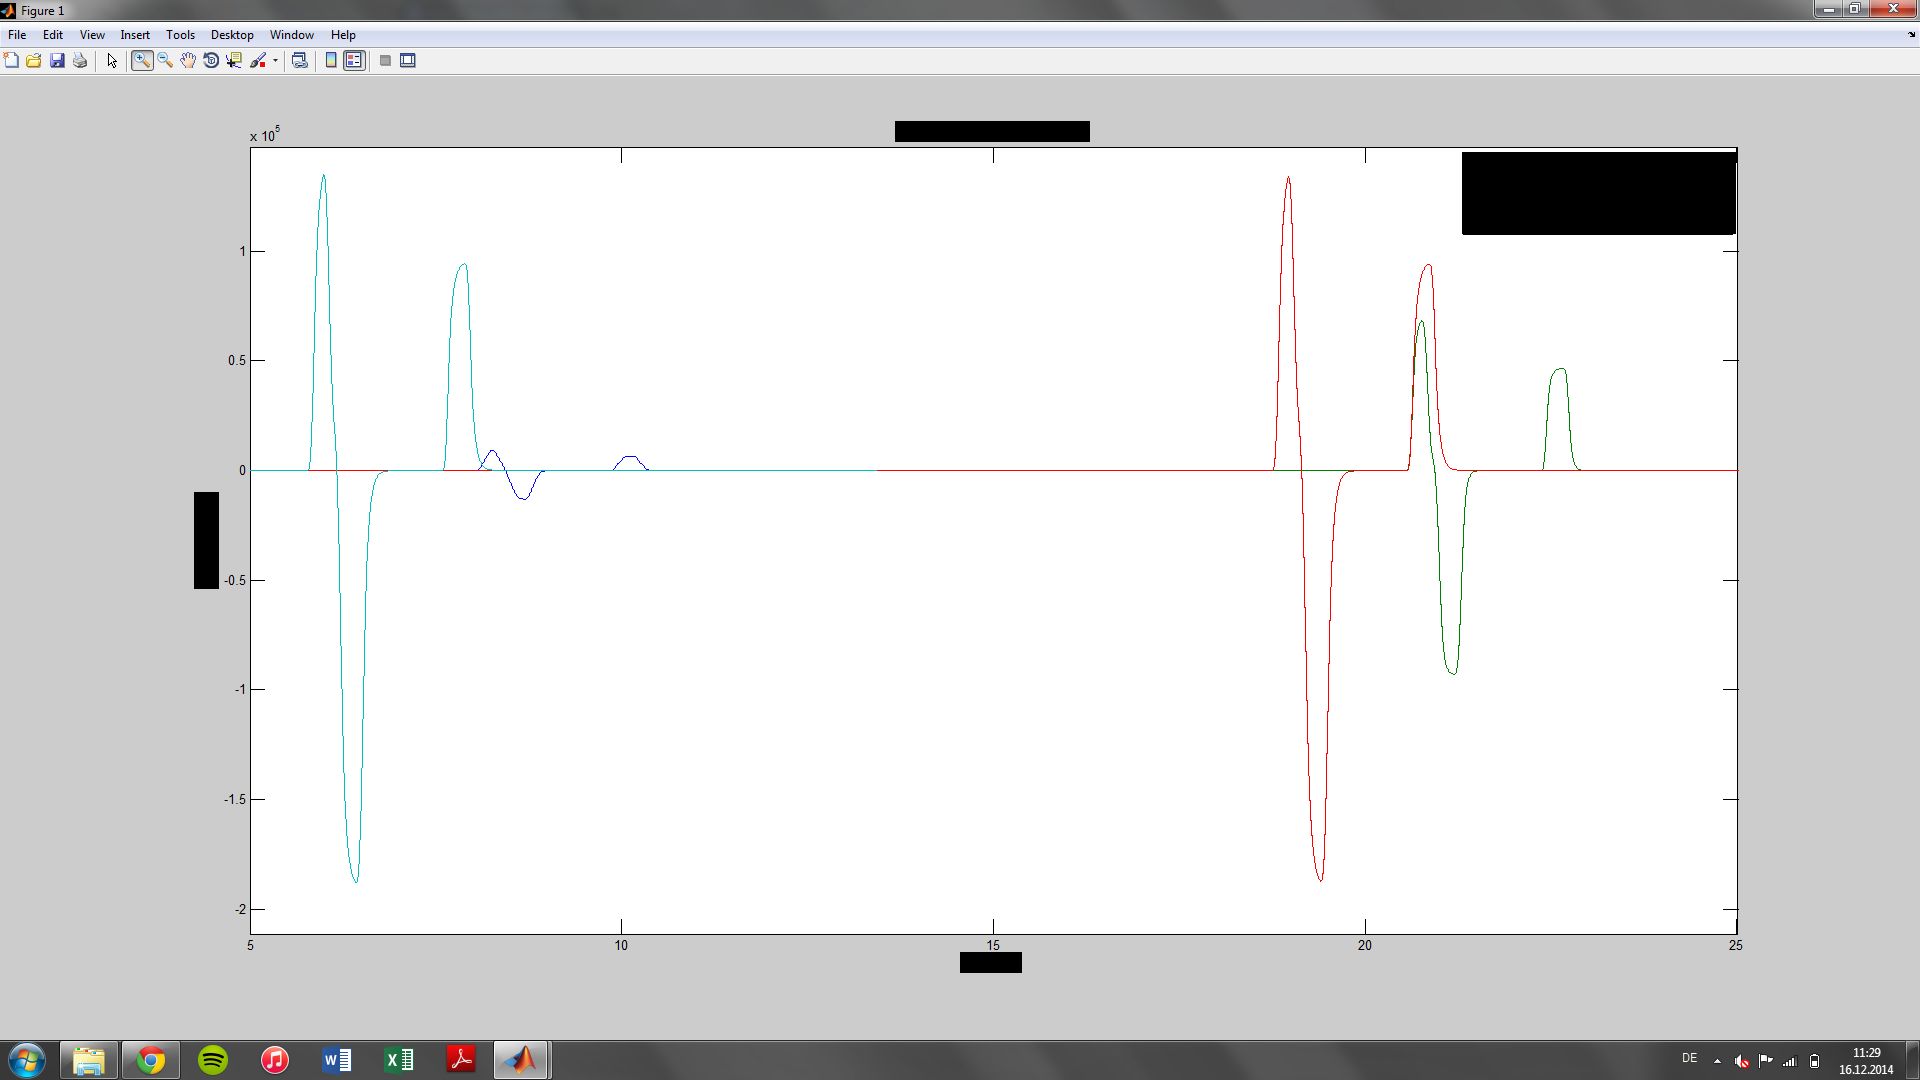
Task: Toggle the Brush data tool
Action: pos(258,61)
